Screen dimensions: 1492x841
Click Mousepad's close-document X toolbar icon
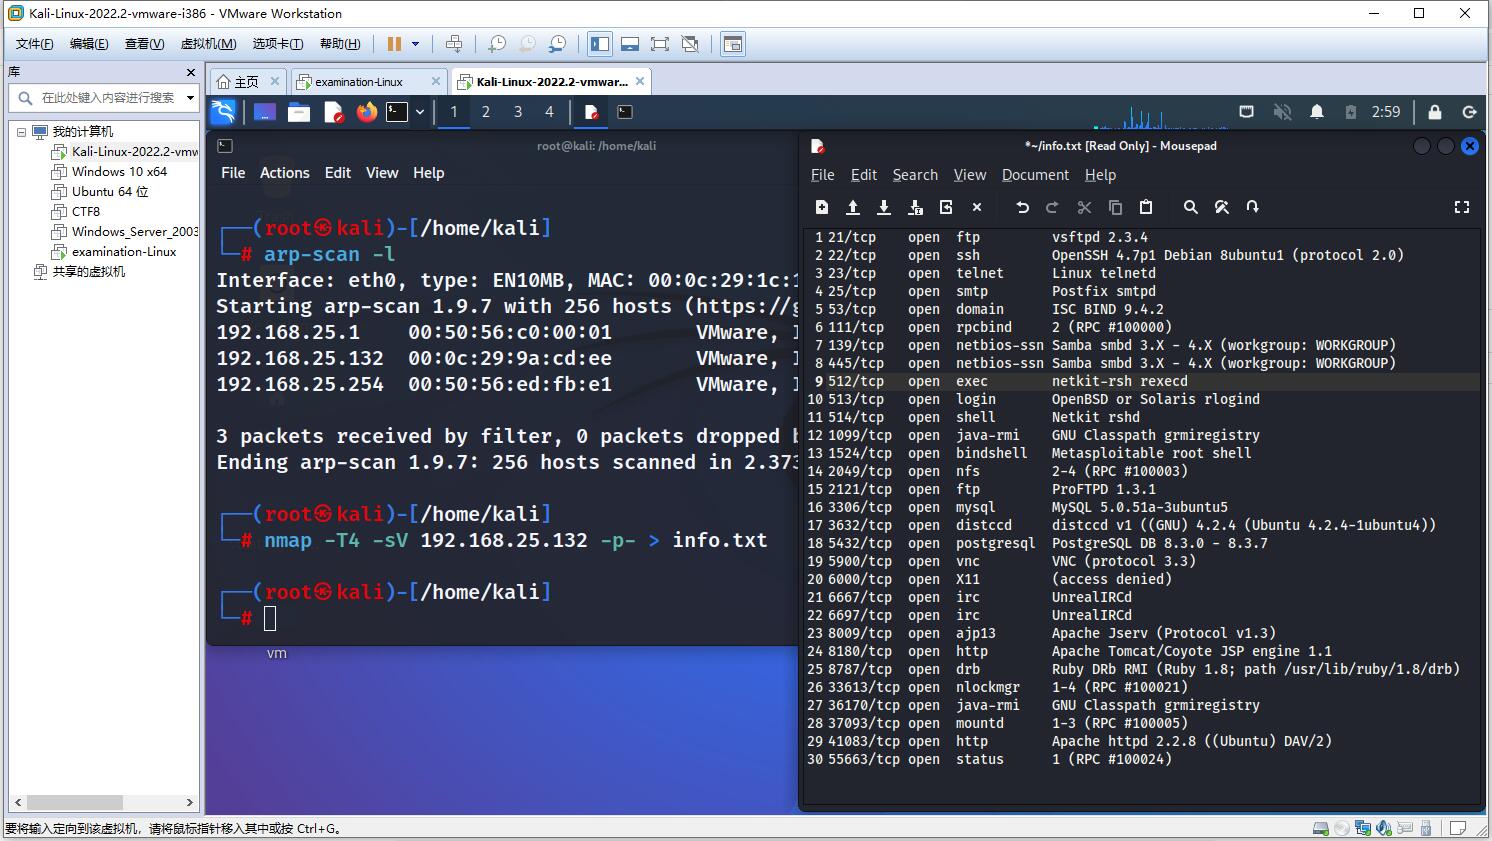(977, 207)
